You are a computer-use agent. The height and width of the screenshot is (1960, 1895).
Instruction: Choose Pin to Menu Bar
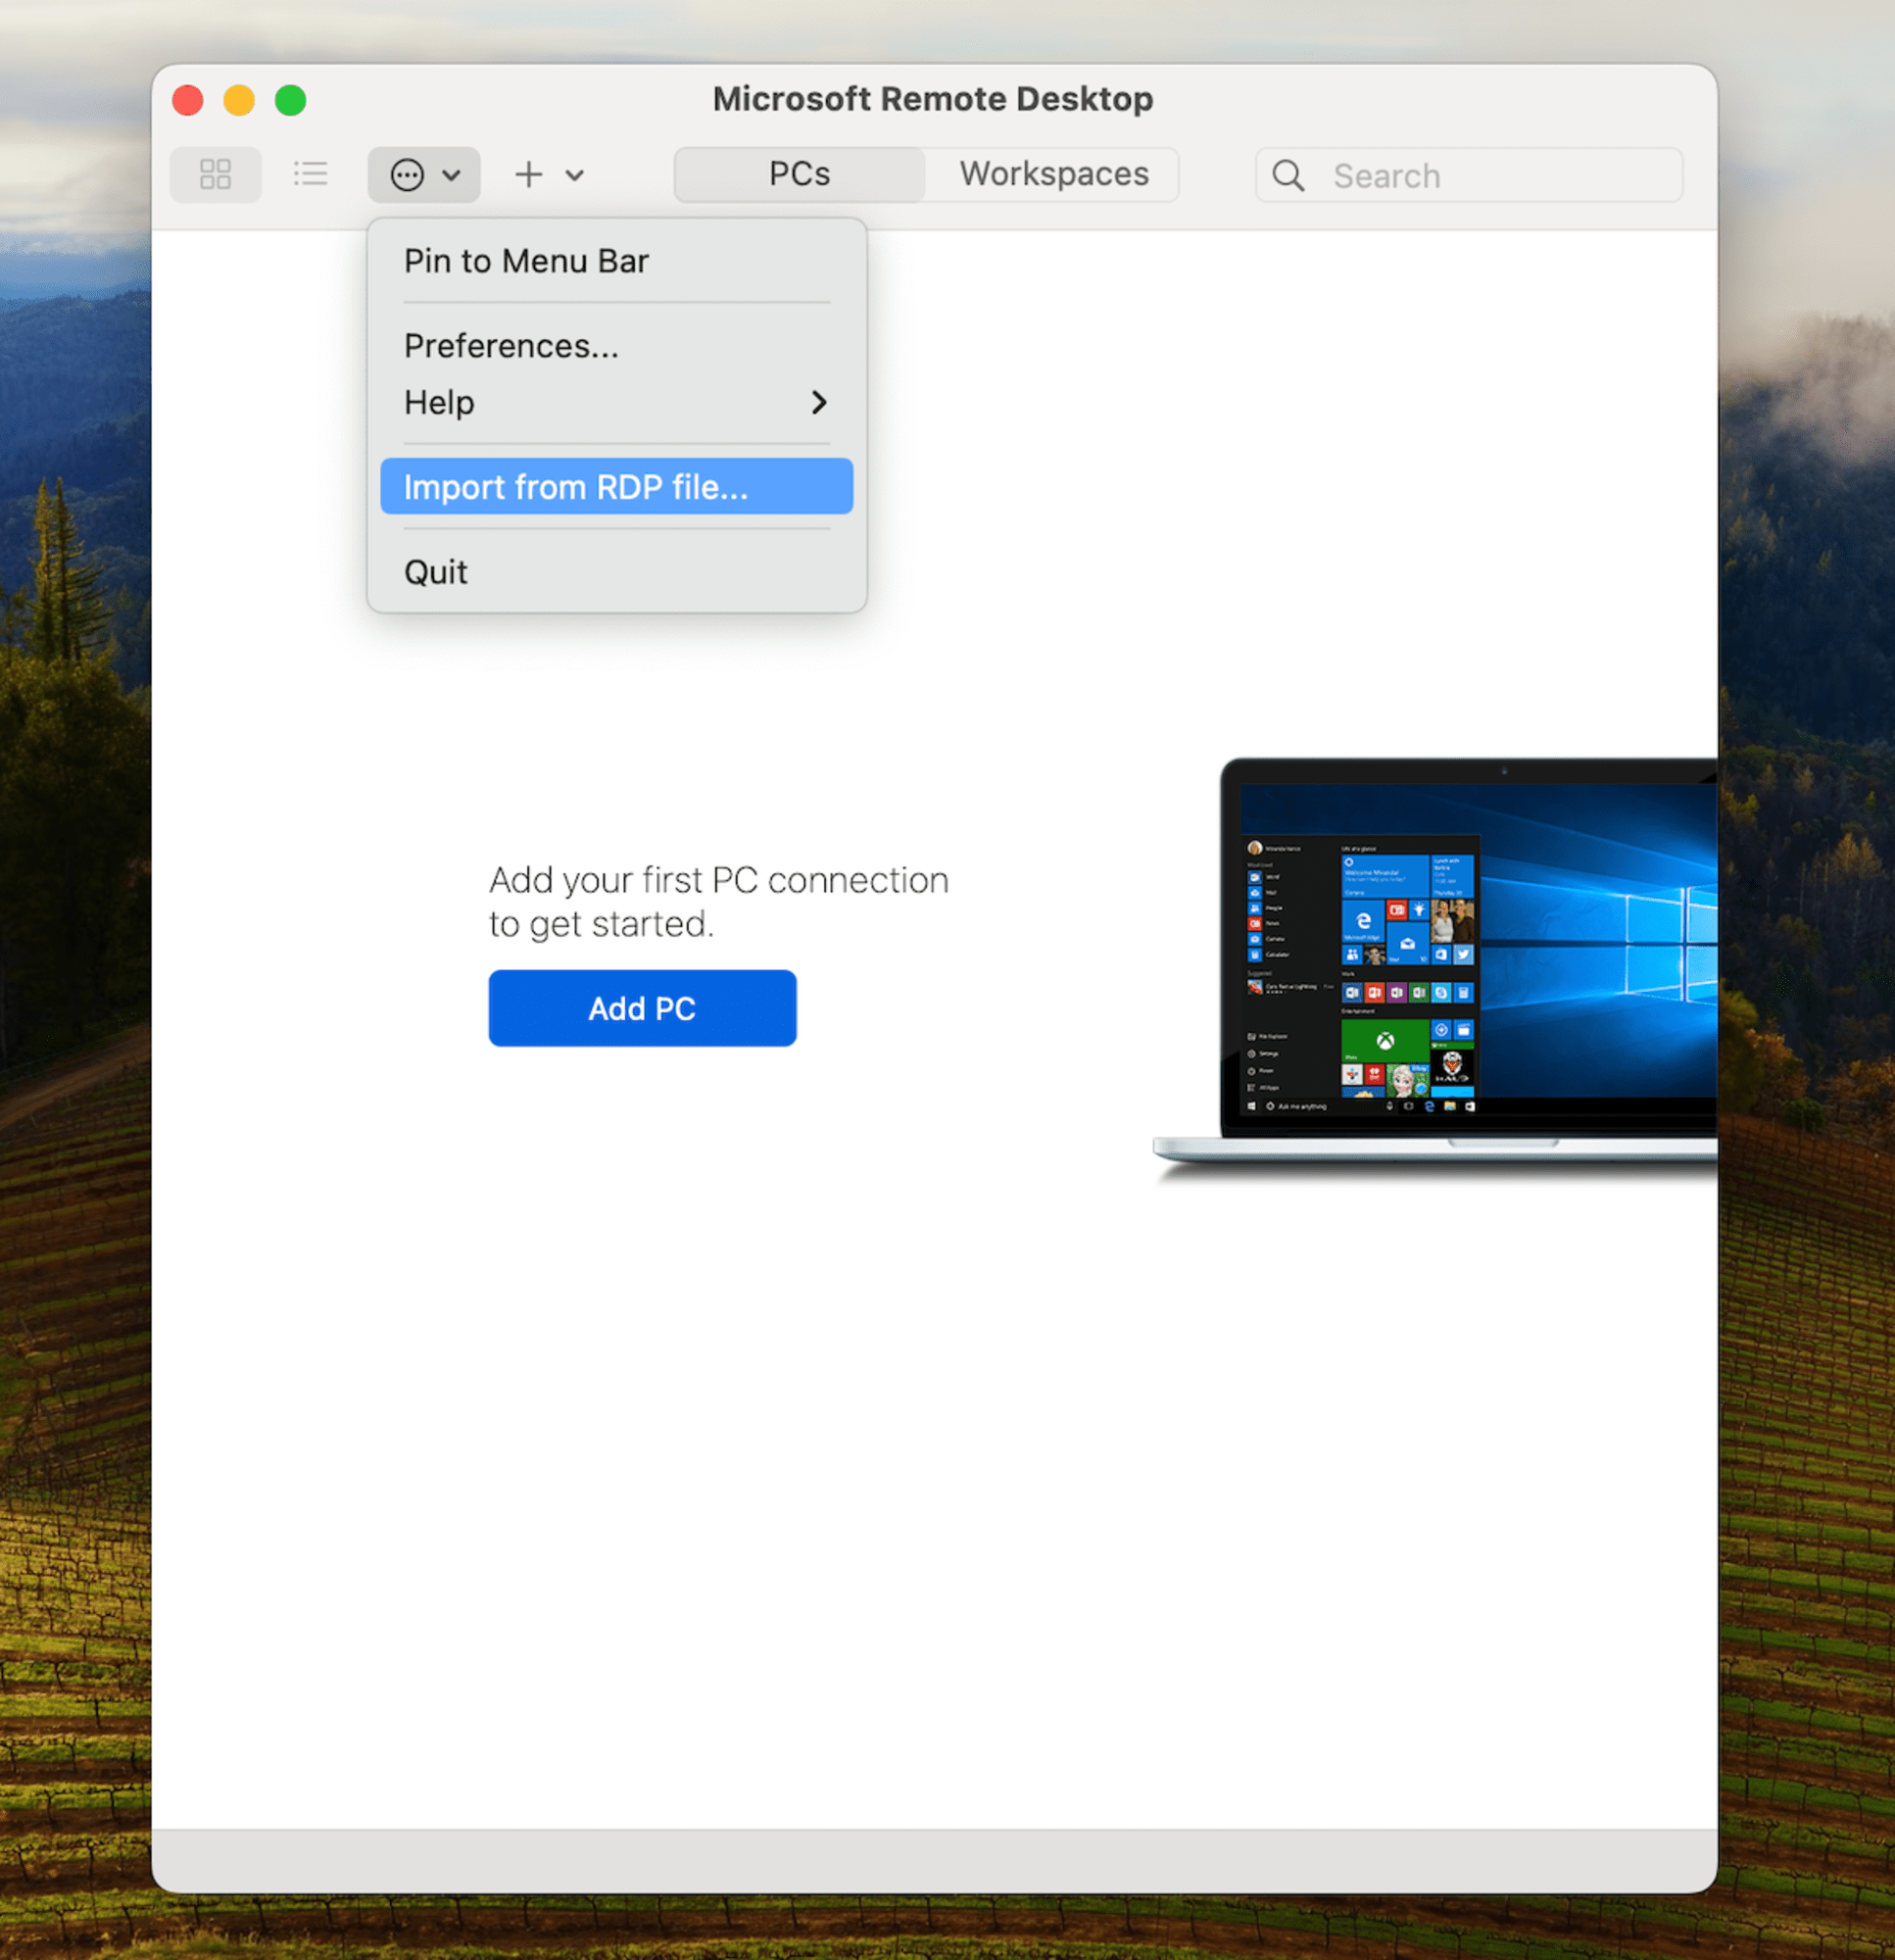(617, 261)
